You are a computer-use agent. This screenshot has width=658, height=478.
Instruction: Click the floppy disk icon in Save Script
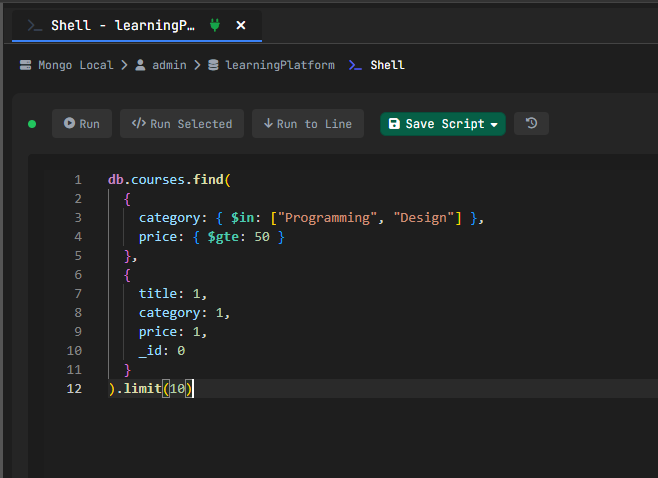(394, 123)
